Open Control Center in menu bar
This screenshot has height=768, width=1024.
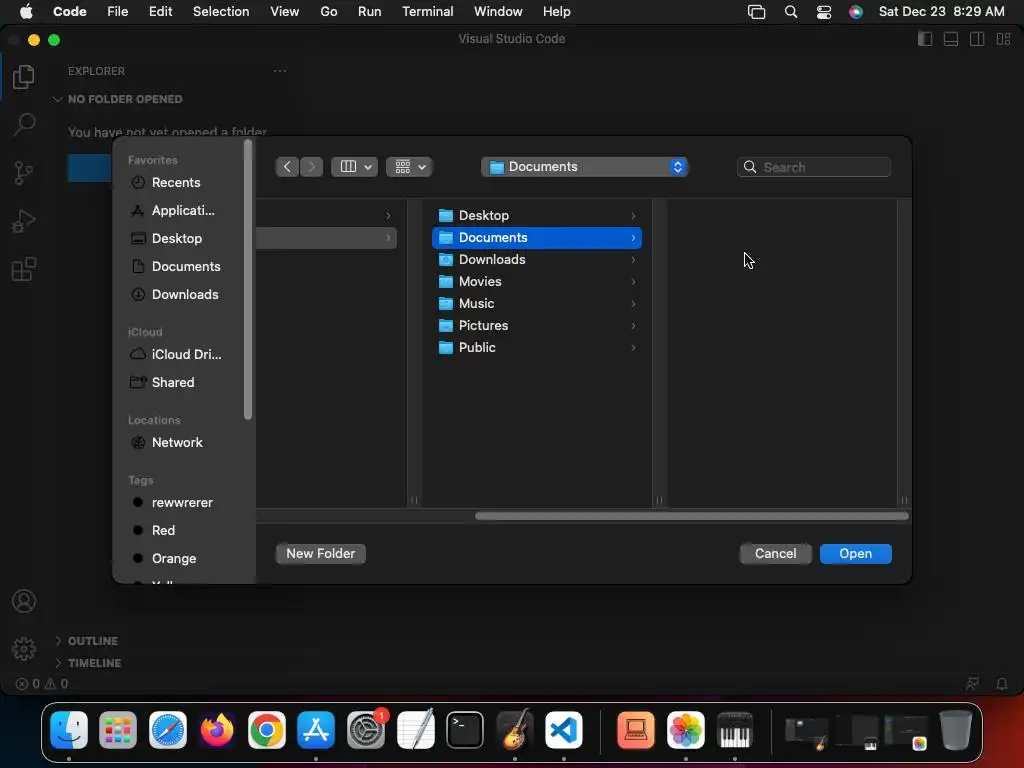pos(824,12)
